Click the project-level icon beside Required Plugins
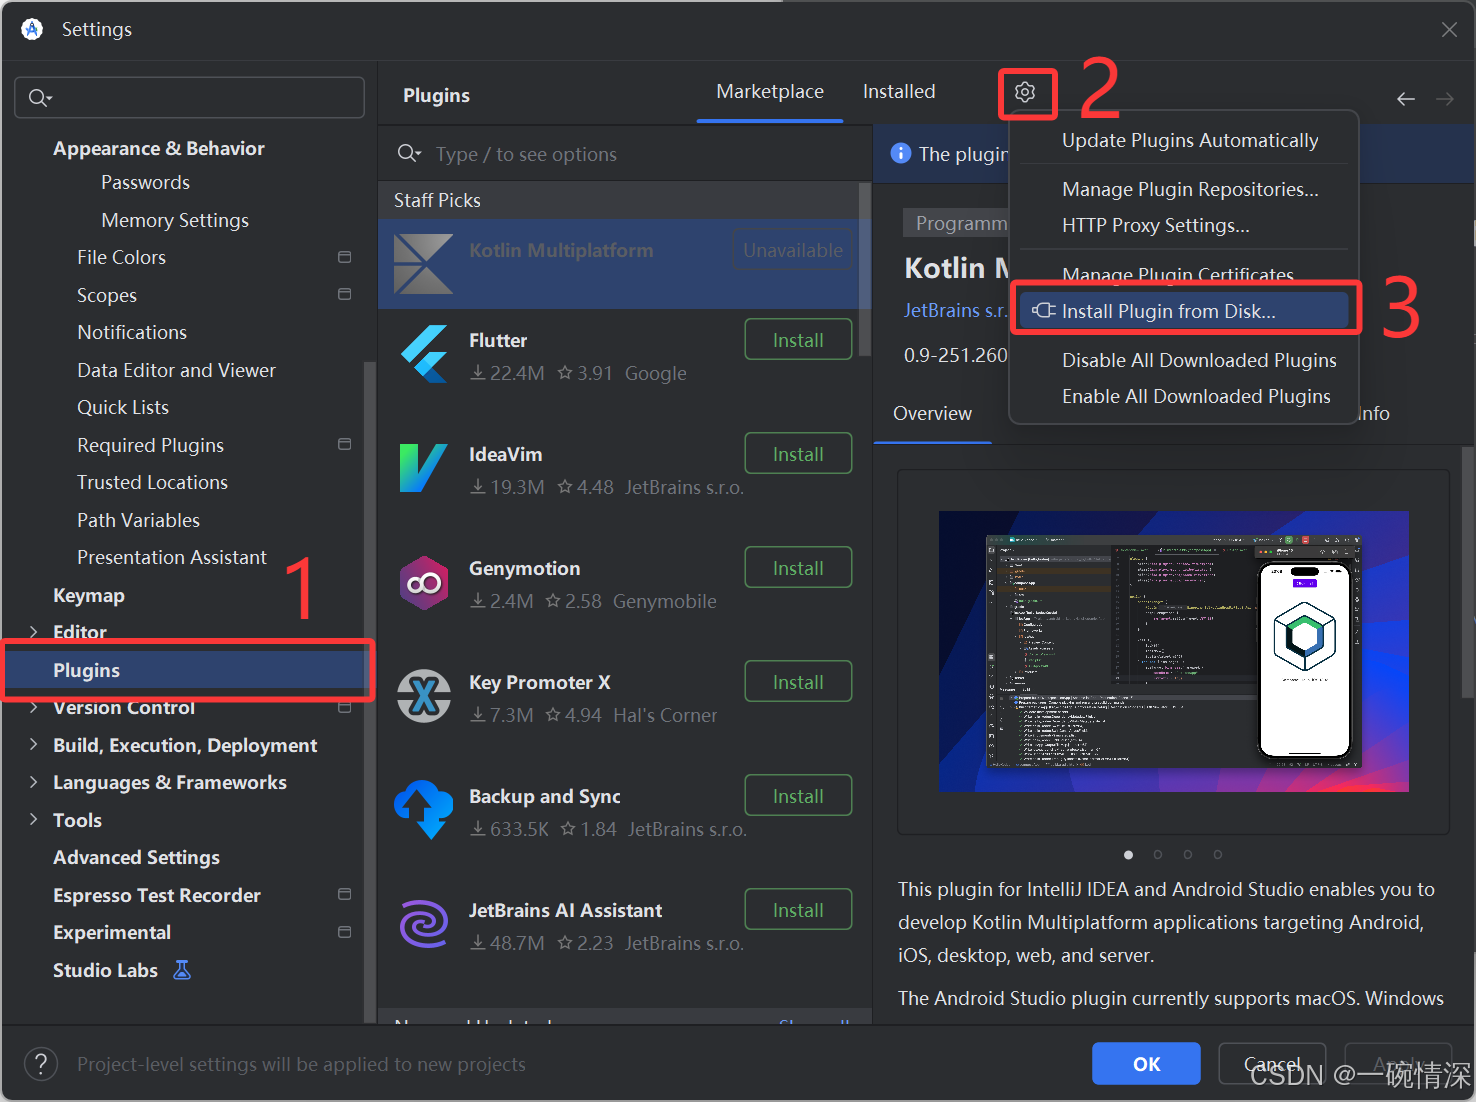The image size is (1476, 1102). (x=345, y=444)
